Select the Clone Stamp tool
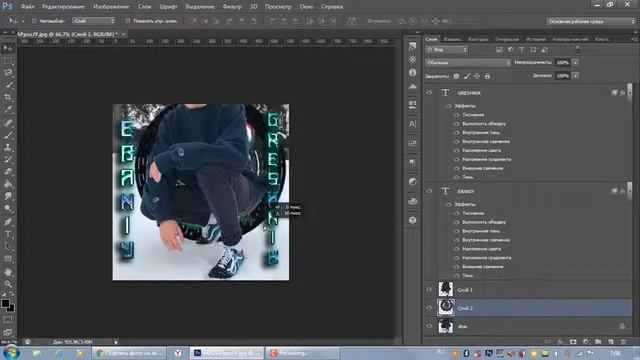 coord(8,147)
